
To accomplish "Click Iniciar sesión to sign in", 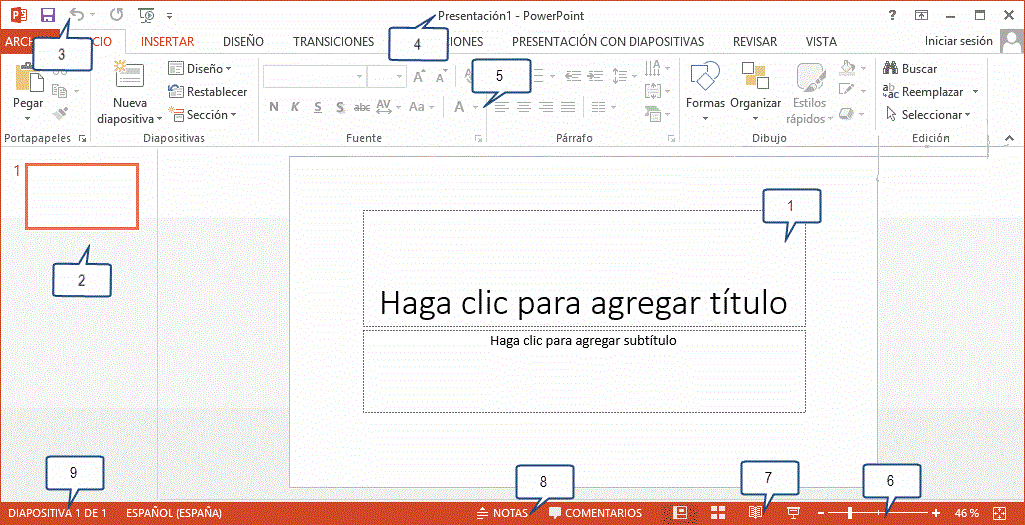I will point(960,41).
